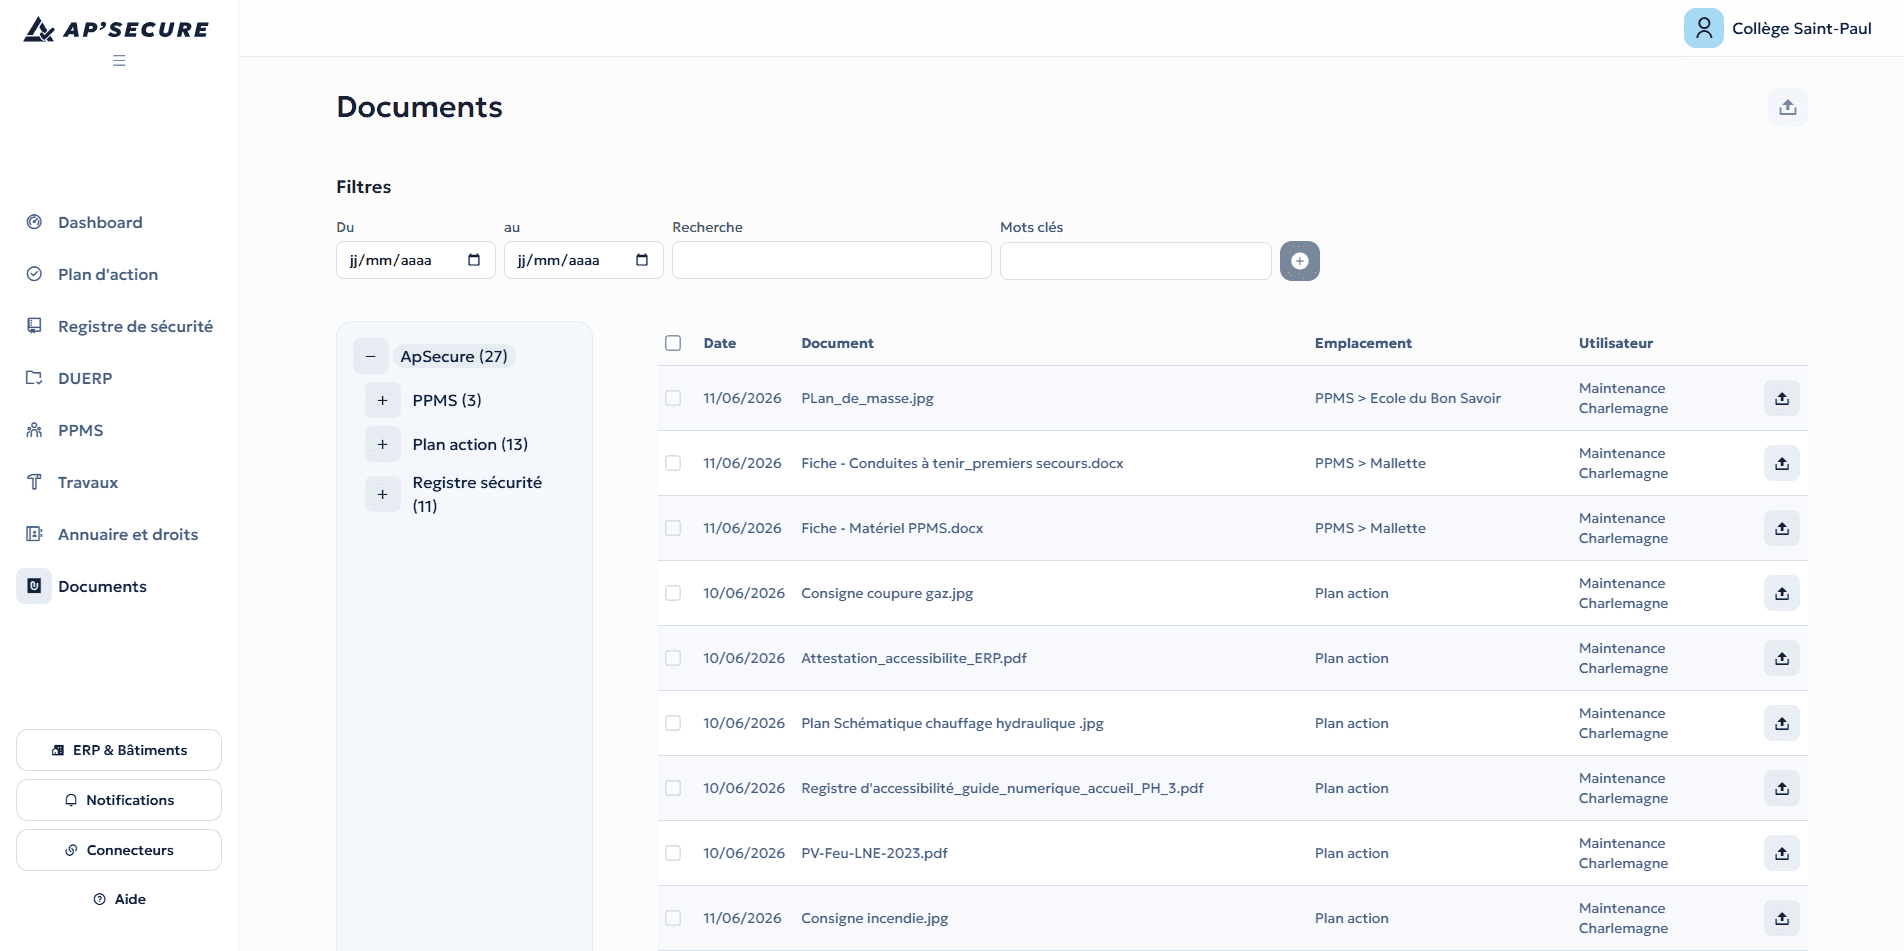Navigate to Annuaire et droits
This screenshot has width=1904, height=951.
tap(128, 534)
